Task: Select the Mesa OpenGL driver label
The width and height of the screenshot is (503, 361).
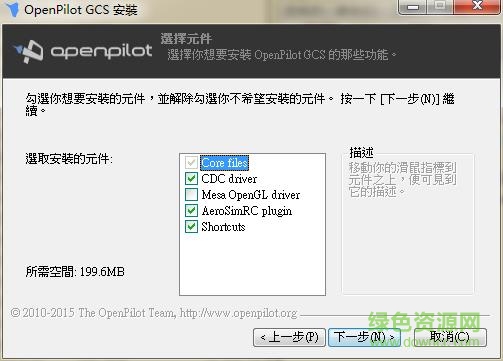Action: (x=251, y=195)
